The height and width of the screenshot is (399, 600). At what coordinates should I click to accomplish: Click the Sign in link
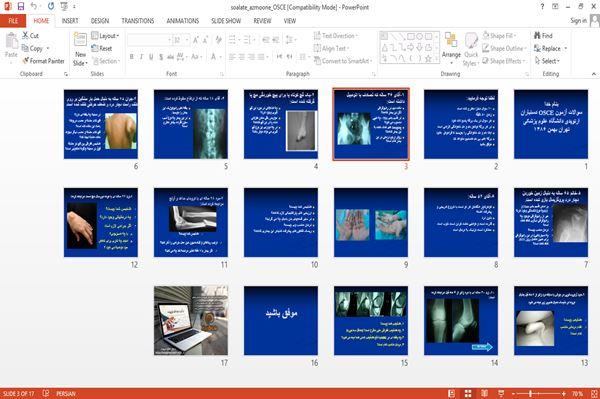(x=578, y=21)
